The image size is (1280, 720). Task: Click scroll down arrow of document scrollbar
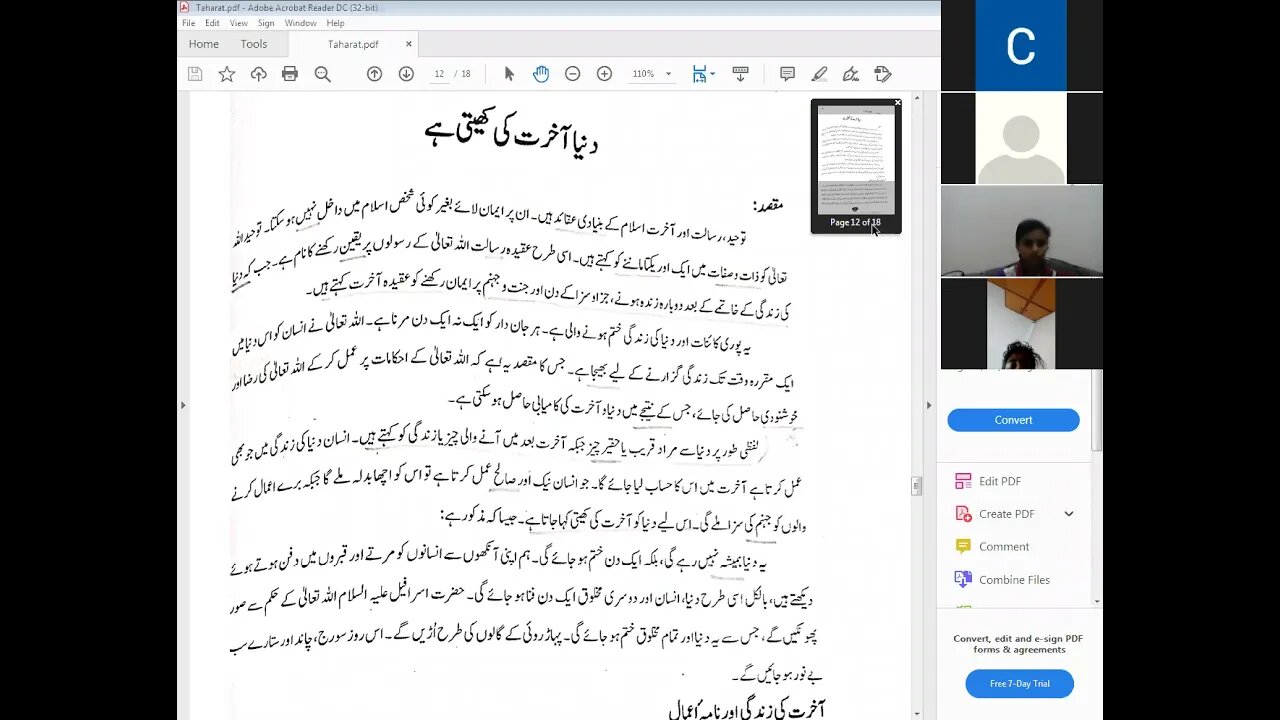click(x=916, y=713)
